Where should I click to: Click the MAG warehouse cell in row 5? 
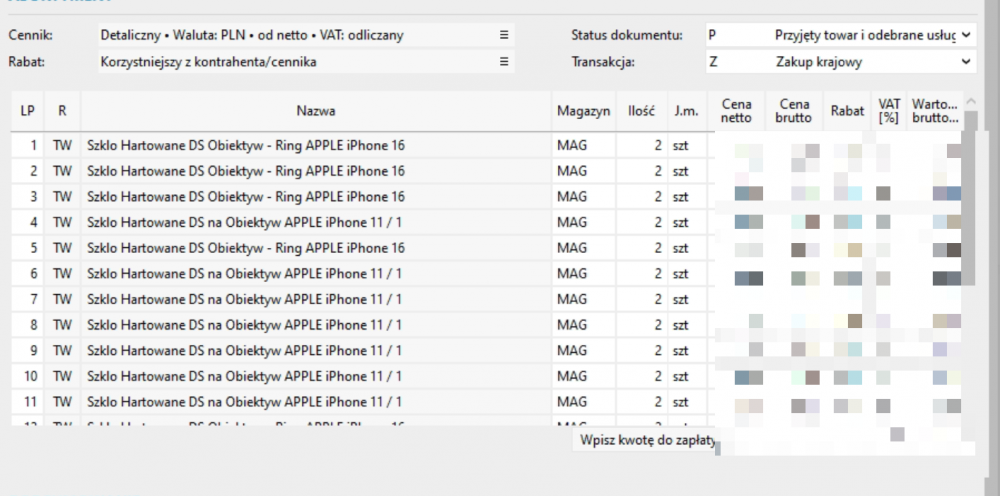pyautogui.click(x=584, y=248)
